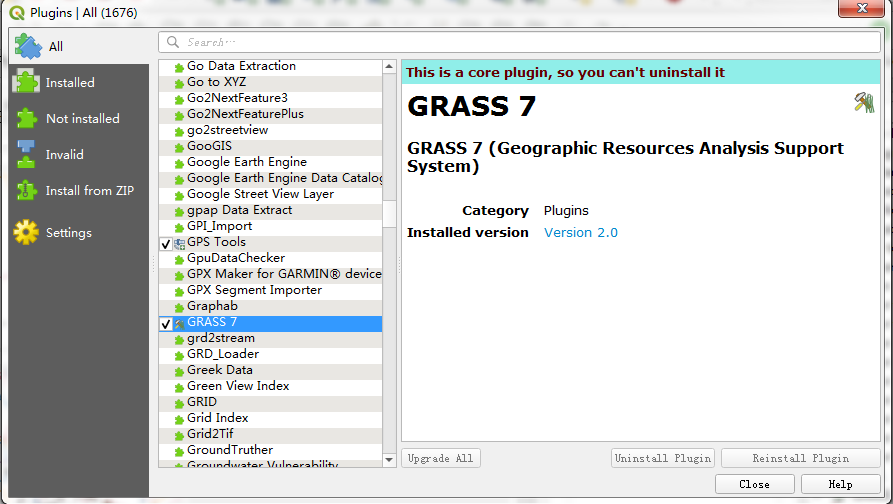Image resolution: width=893 pixels, height=504 pixels.
Task: Click the Invalid plugins icon
Action: pyautogui.click(x=26, y=154)
